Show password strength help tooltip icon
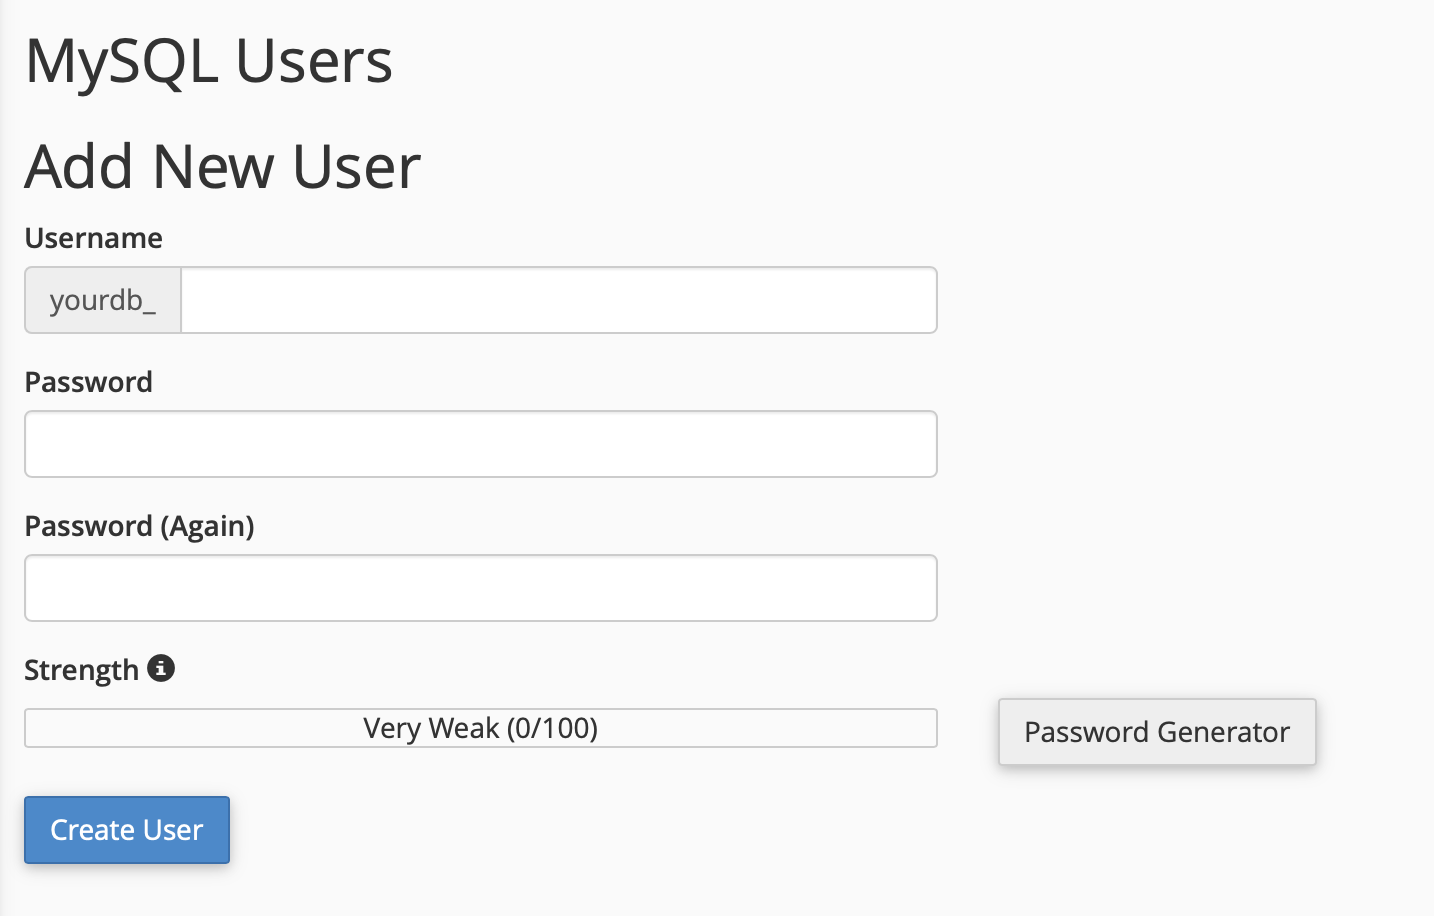This screenshot has width=1434, height=916. tap(161, 668)
